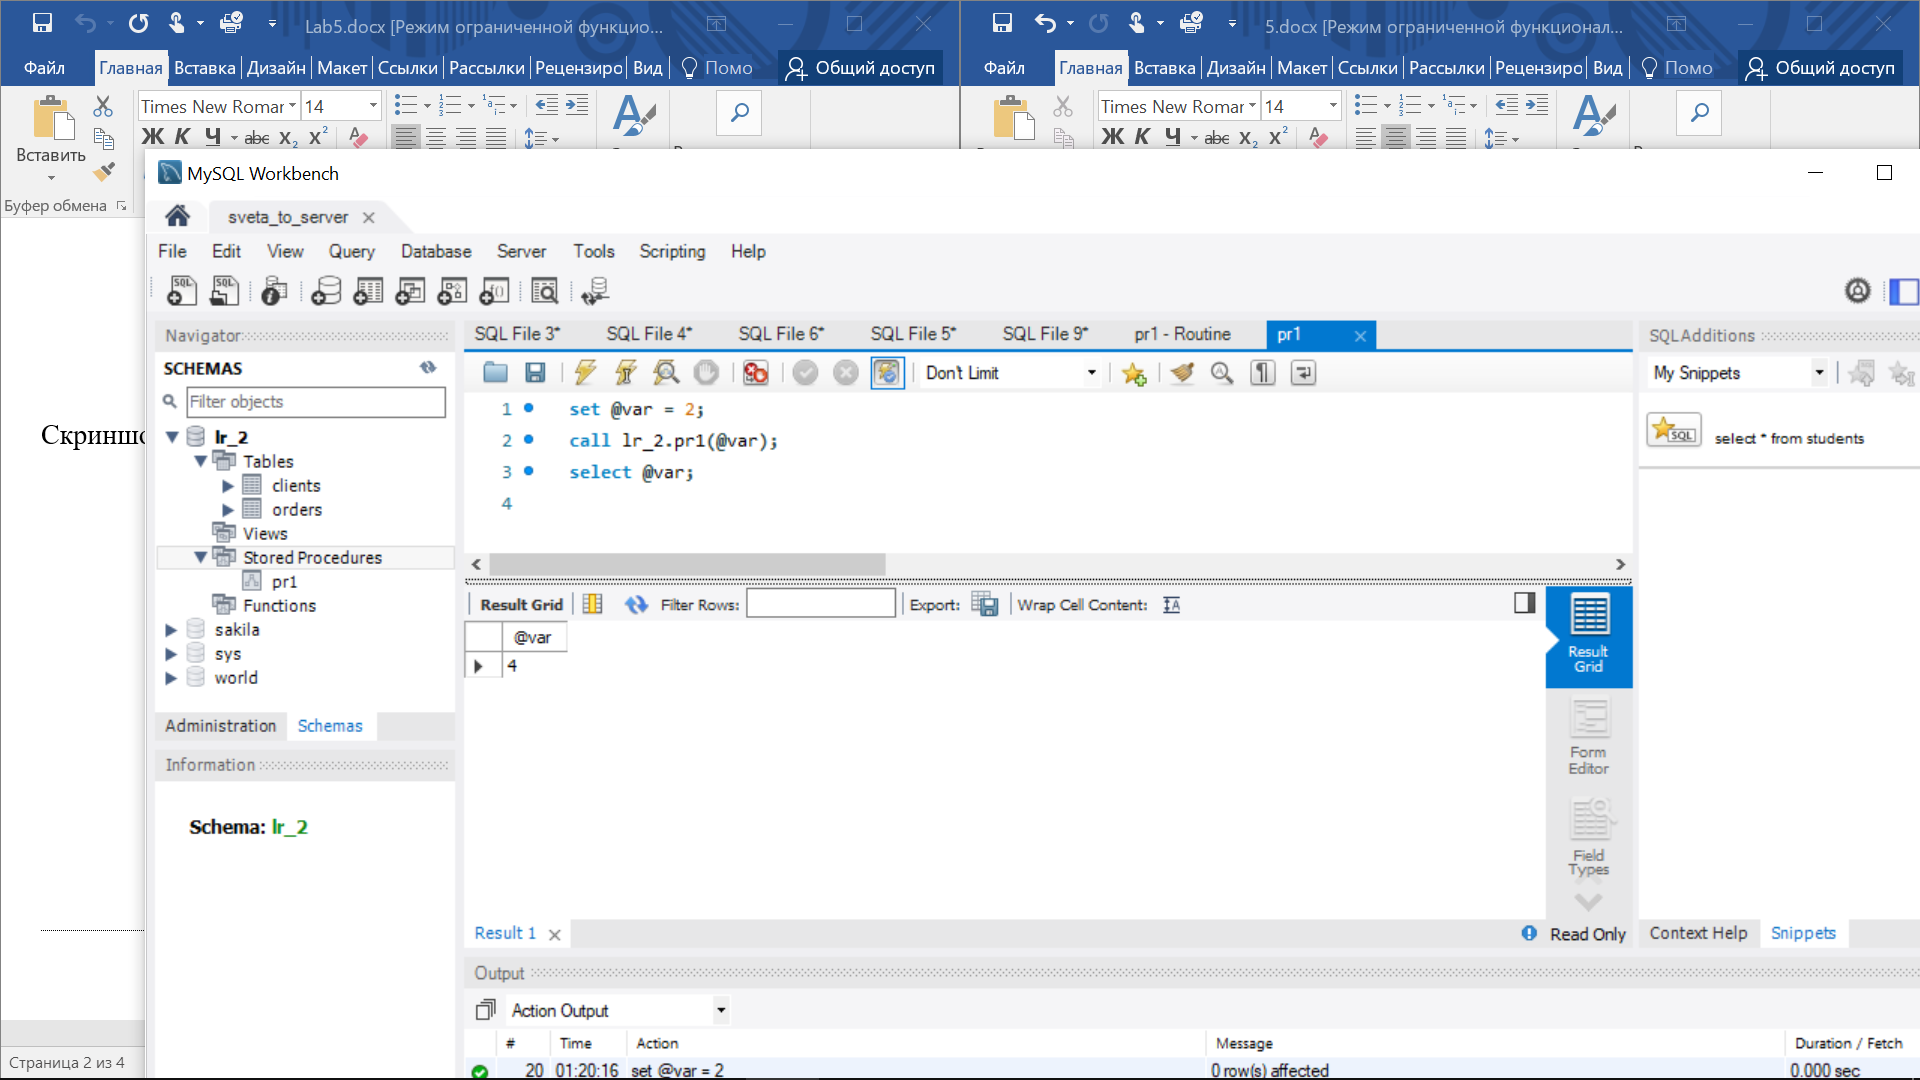Toggle sidebar panel visibility top-right
The width and height of the screenshot is (1920, 1080).
[x=1904, y=291]
